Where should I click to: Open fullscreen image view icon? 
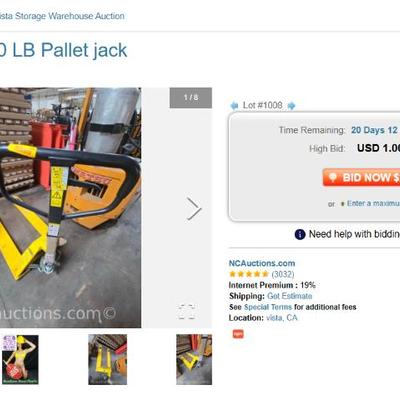tap(187, 312)
